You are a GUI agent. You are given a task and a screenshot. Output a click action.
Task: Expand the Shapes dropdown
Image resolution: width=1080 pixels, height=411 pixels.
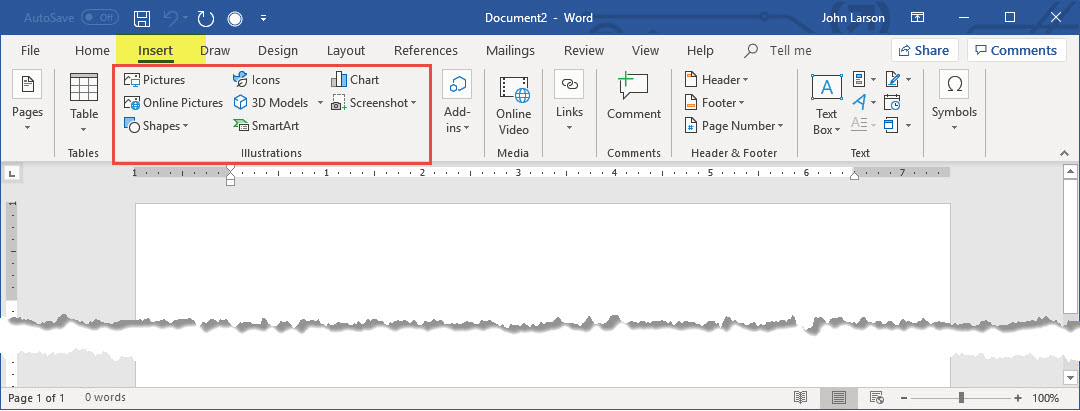pyautogui.click(x=156, y=126)
